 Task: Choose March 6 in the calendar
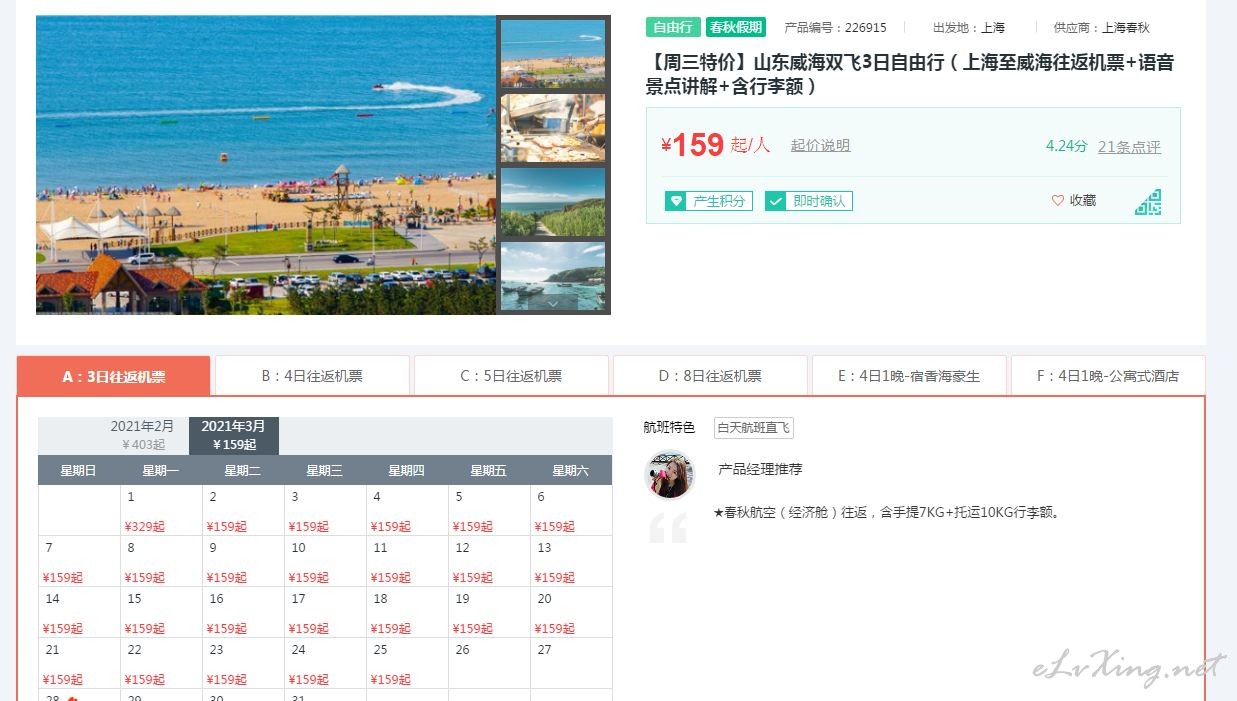coord(571,510)
